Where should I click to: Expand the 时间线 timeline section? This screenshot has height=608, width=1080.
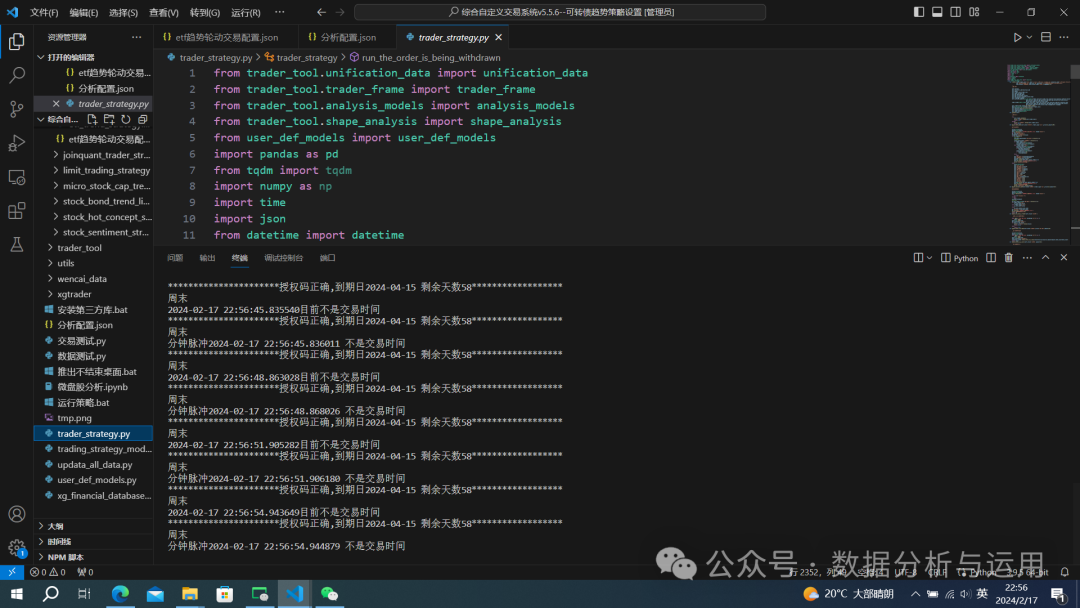point(59,542)
